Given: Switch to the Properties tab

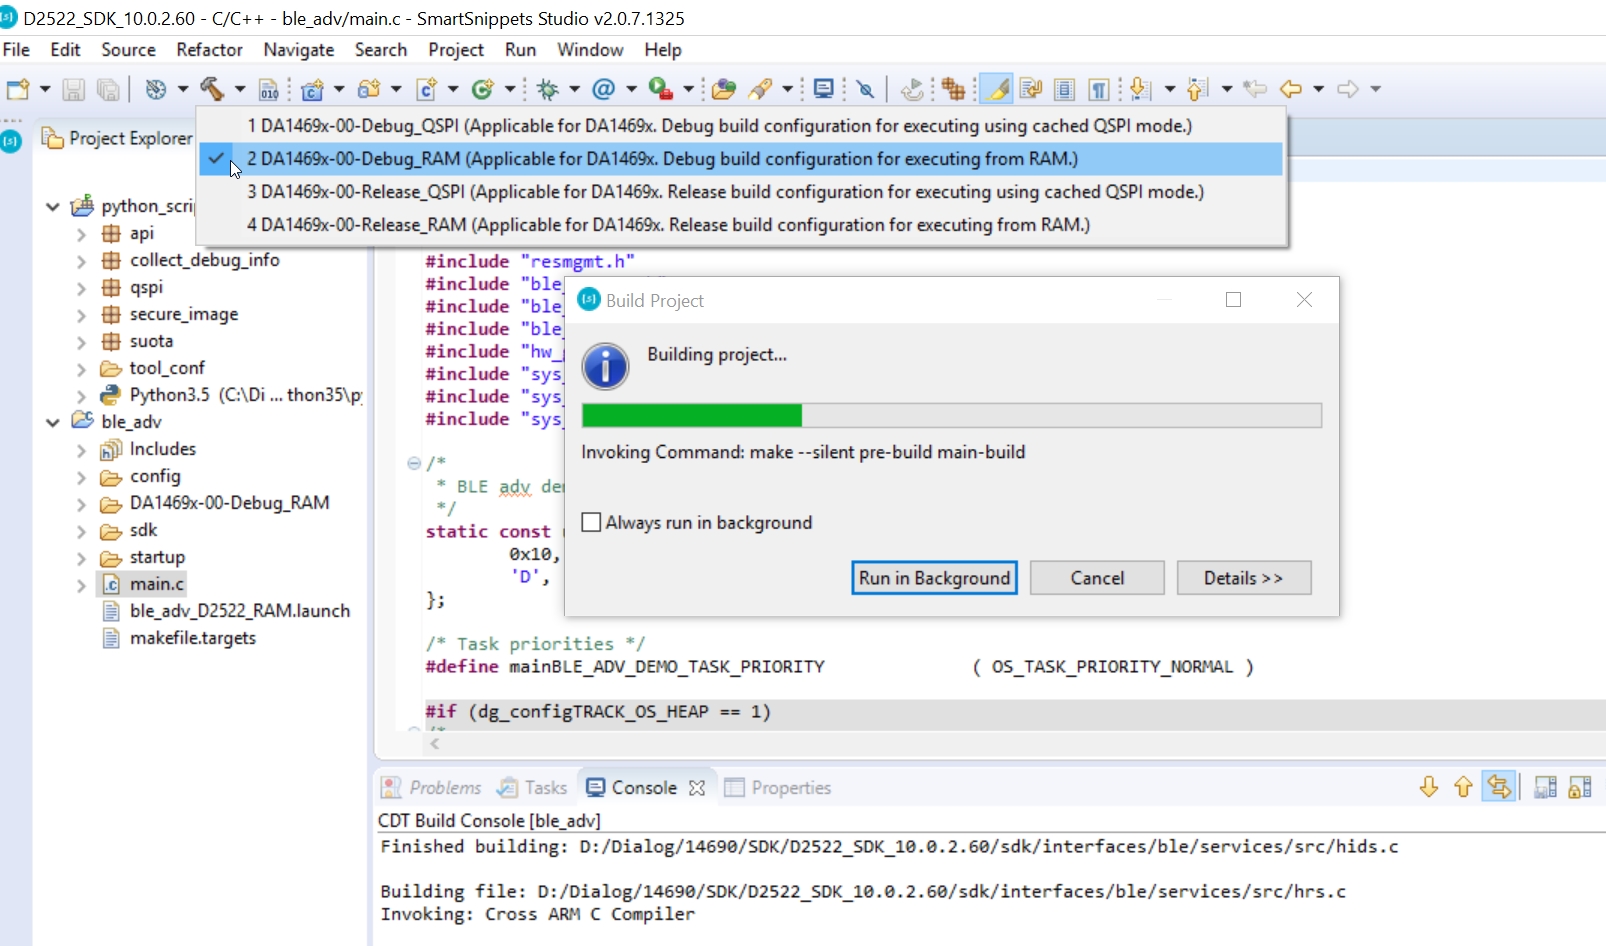Looking at the screenshot, I should (778, 788).
